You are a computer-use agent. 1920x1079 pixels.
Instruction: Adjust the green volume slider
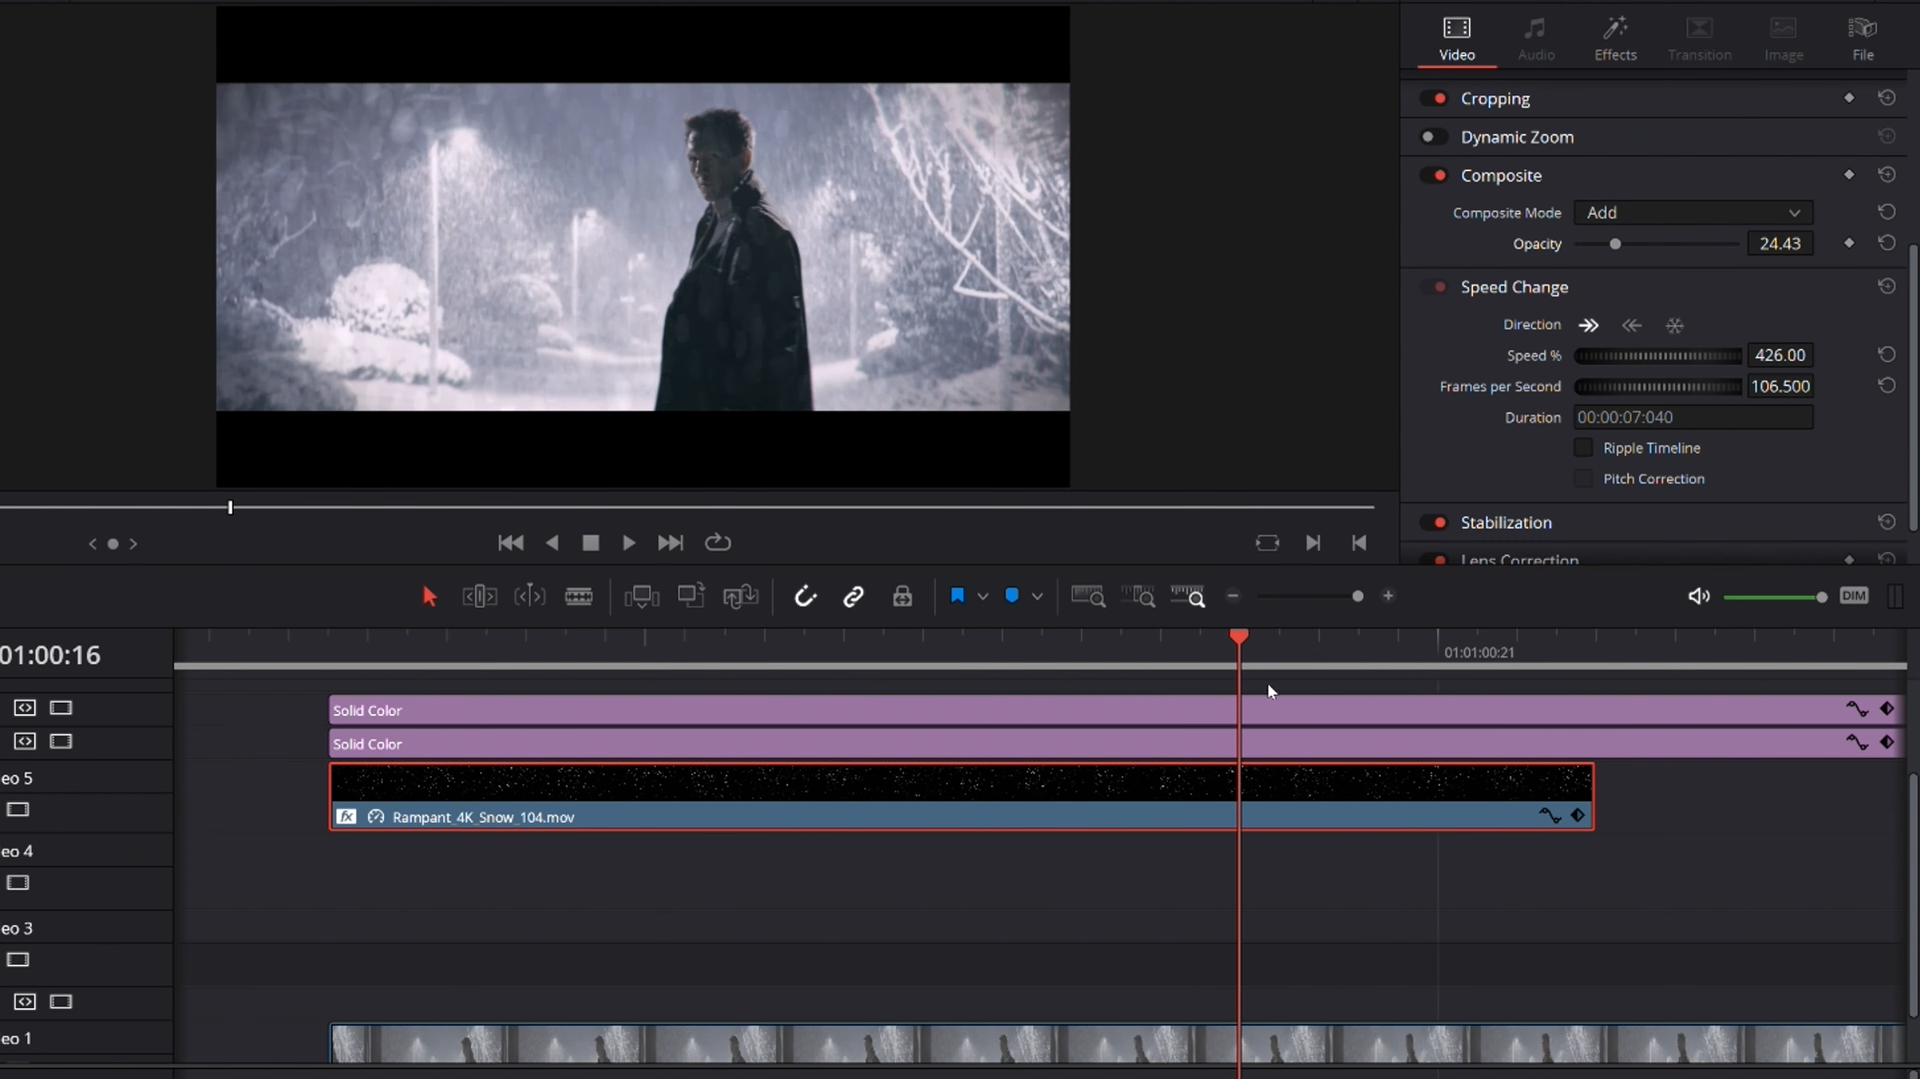(1776, 597)
